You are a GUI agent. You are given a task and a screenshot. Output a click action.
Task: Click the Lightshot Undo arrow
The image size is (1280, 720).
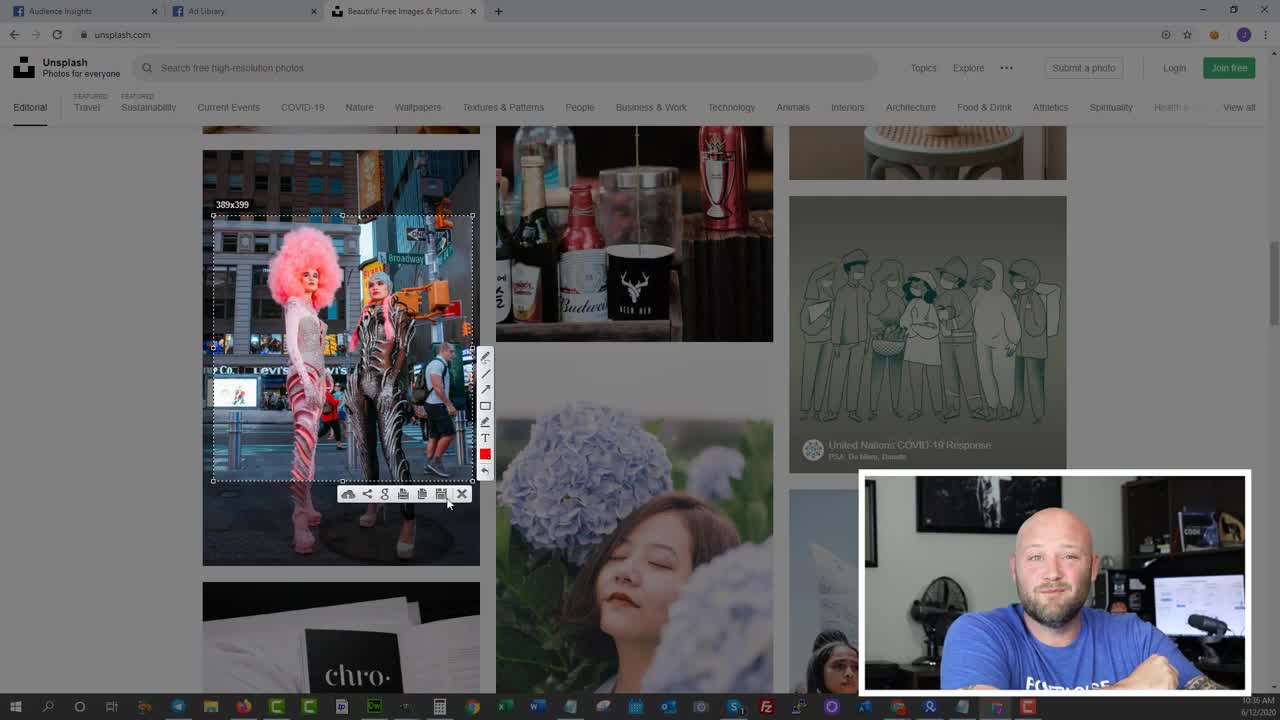[x=485, y=470]
